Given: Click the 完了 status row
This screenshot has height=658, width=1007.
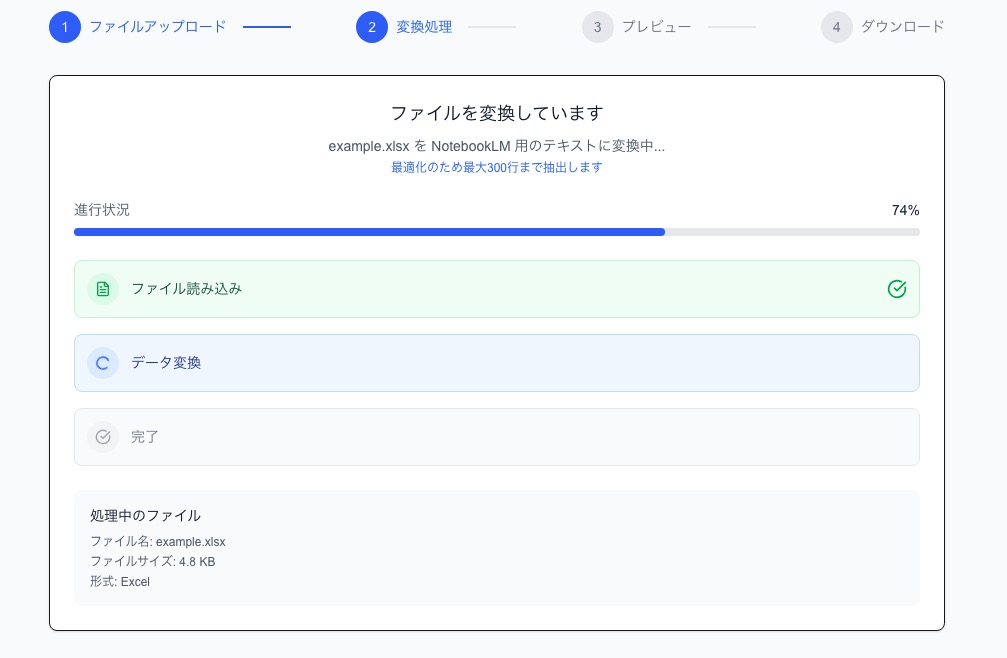Looking at the screenshot, I should coord(496,437).
